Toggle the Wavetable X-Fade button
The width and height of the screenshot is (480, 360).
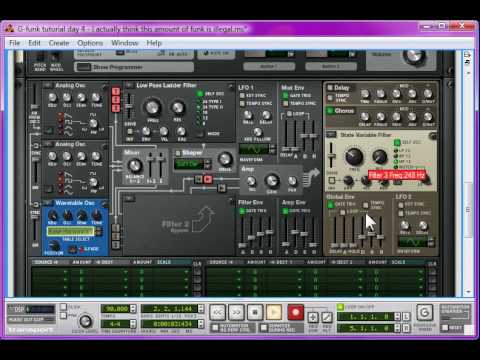pos(72,249)
